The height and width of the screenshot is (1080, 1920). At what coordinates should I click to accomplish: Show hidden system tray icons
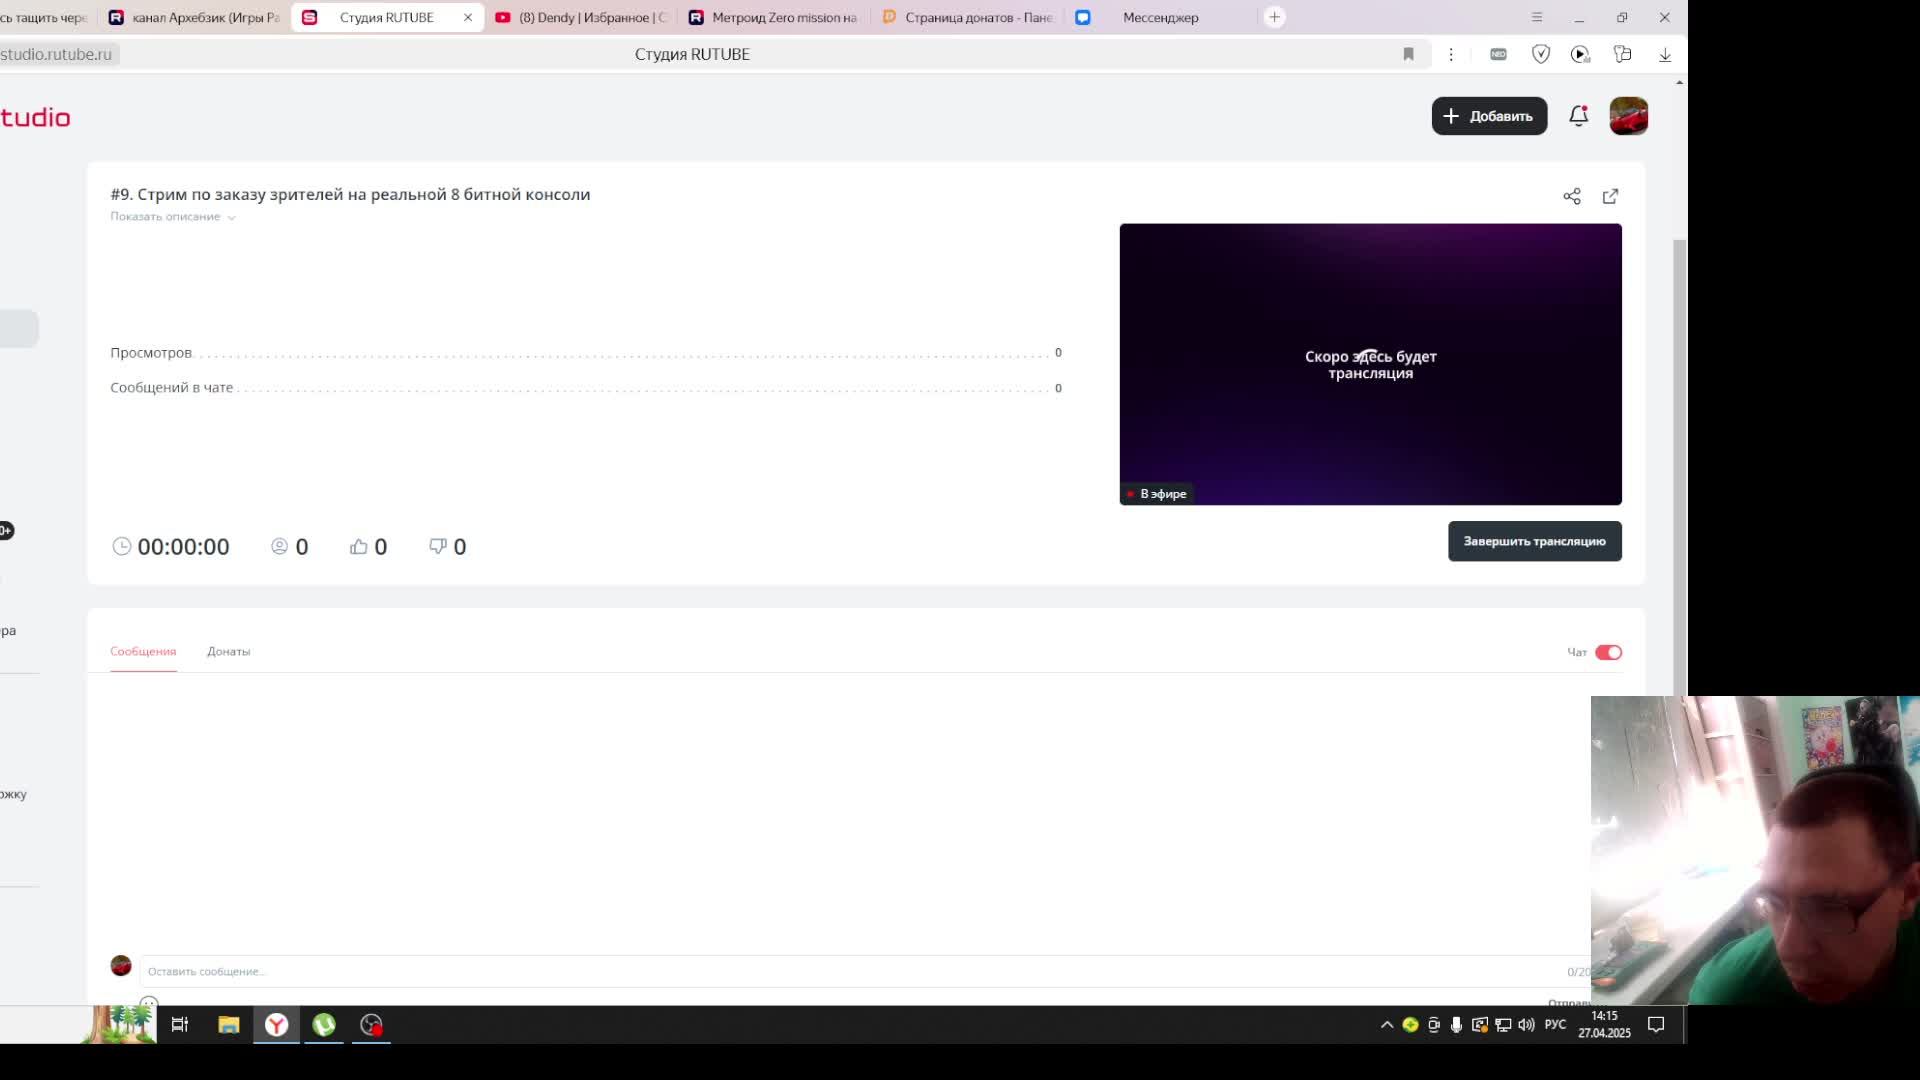pos(1386,1024)
